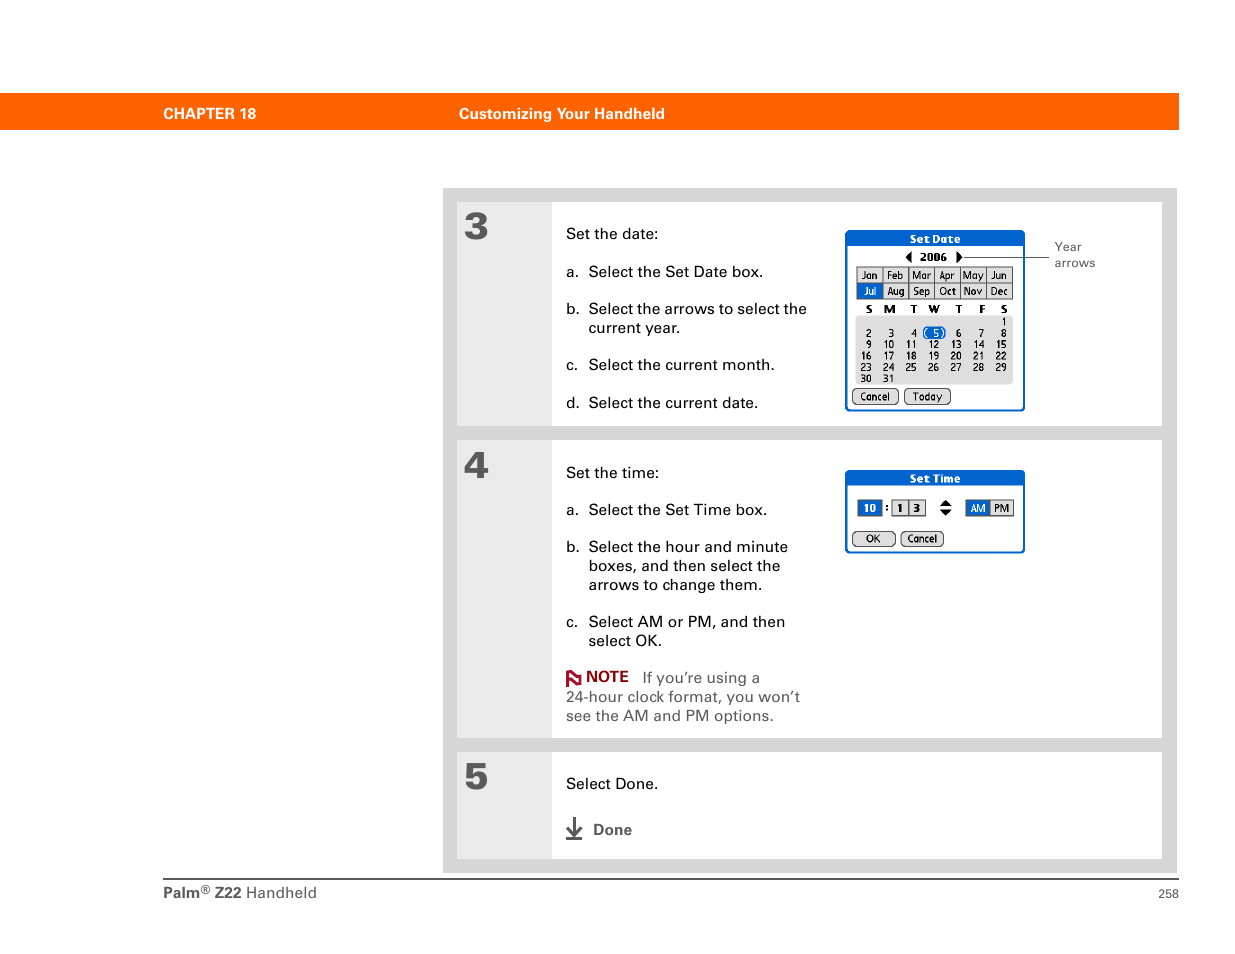Select the Mar month box
This screenshot has width=1235, height=954.
[x=922, y=276]
